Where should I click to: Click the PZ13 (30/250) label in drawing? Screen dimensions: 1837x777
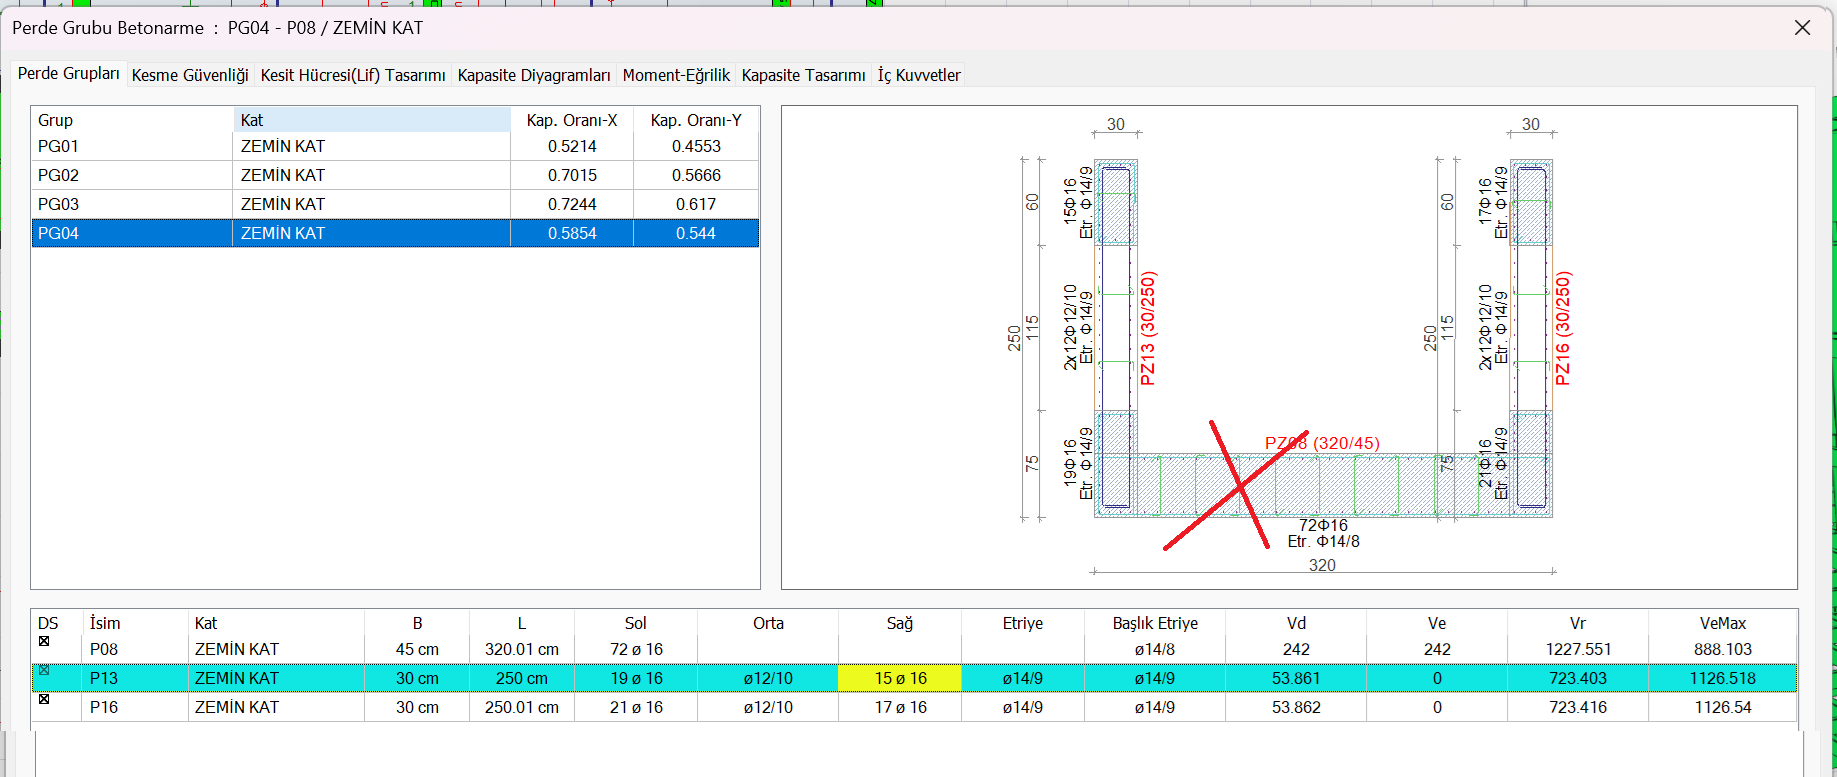1148,328
